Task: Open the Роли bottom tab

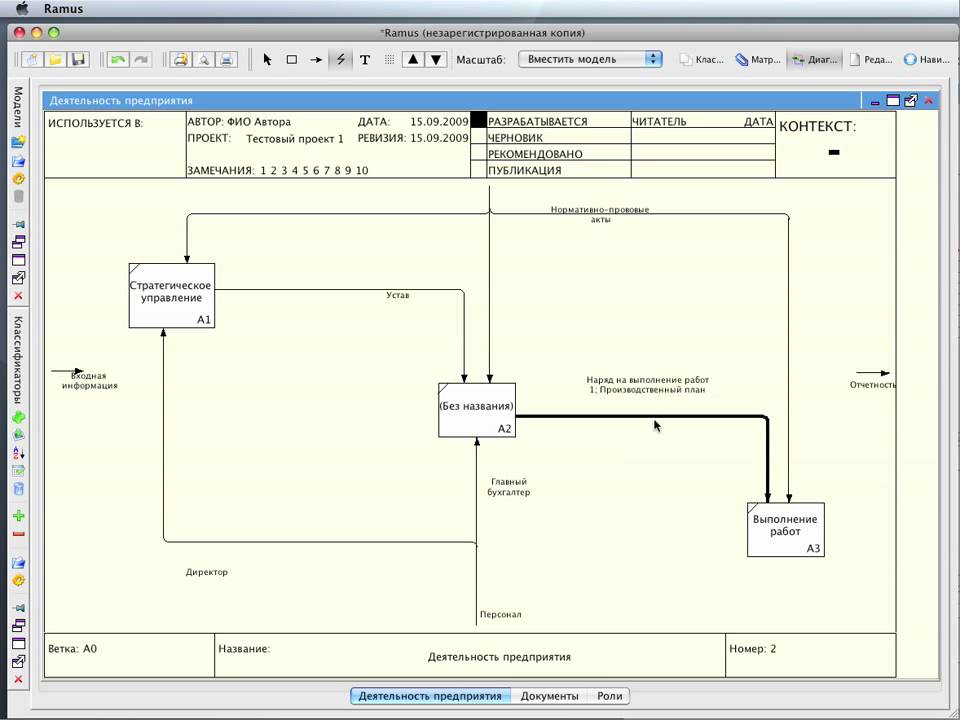Action: coord(609,696)
